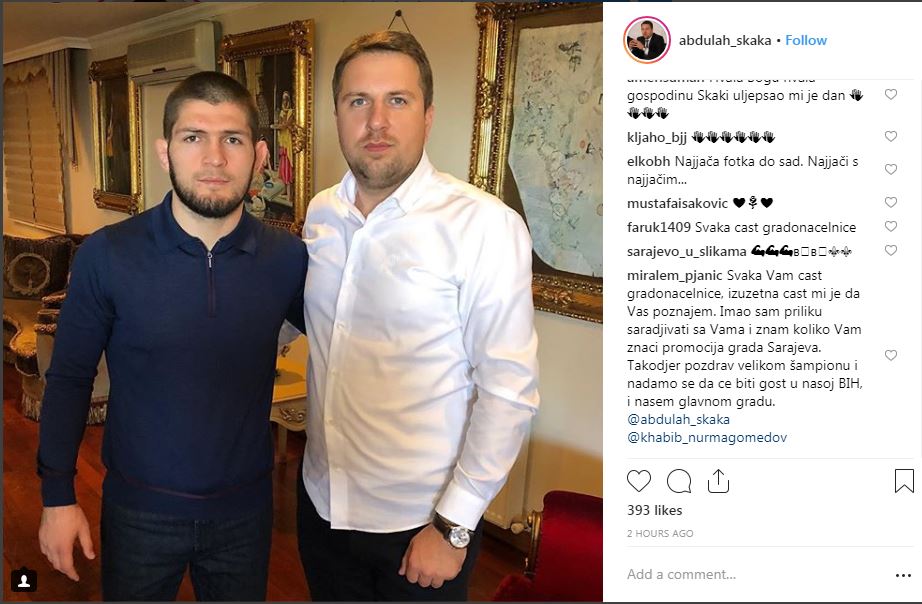Like the comment by miralem_pjanic
The image size is (922, 604).
891,355
